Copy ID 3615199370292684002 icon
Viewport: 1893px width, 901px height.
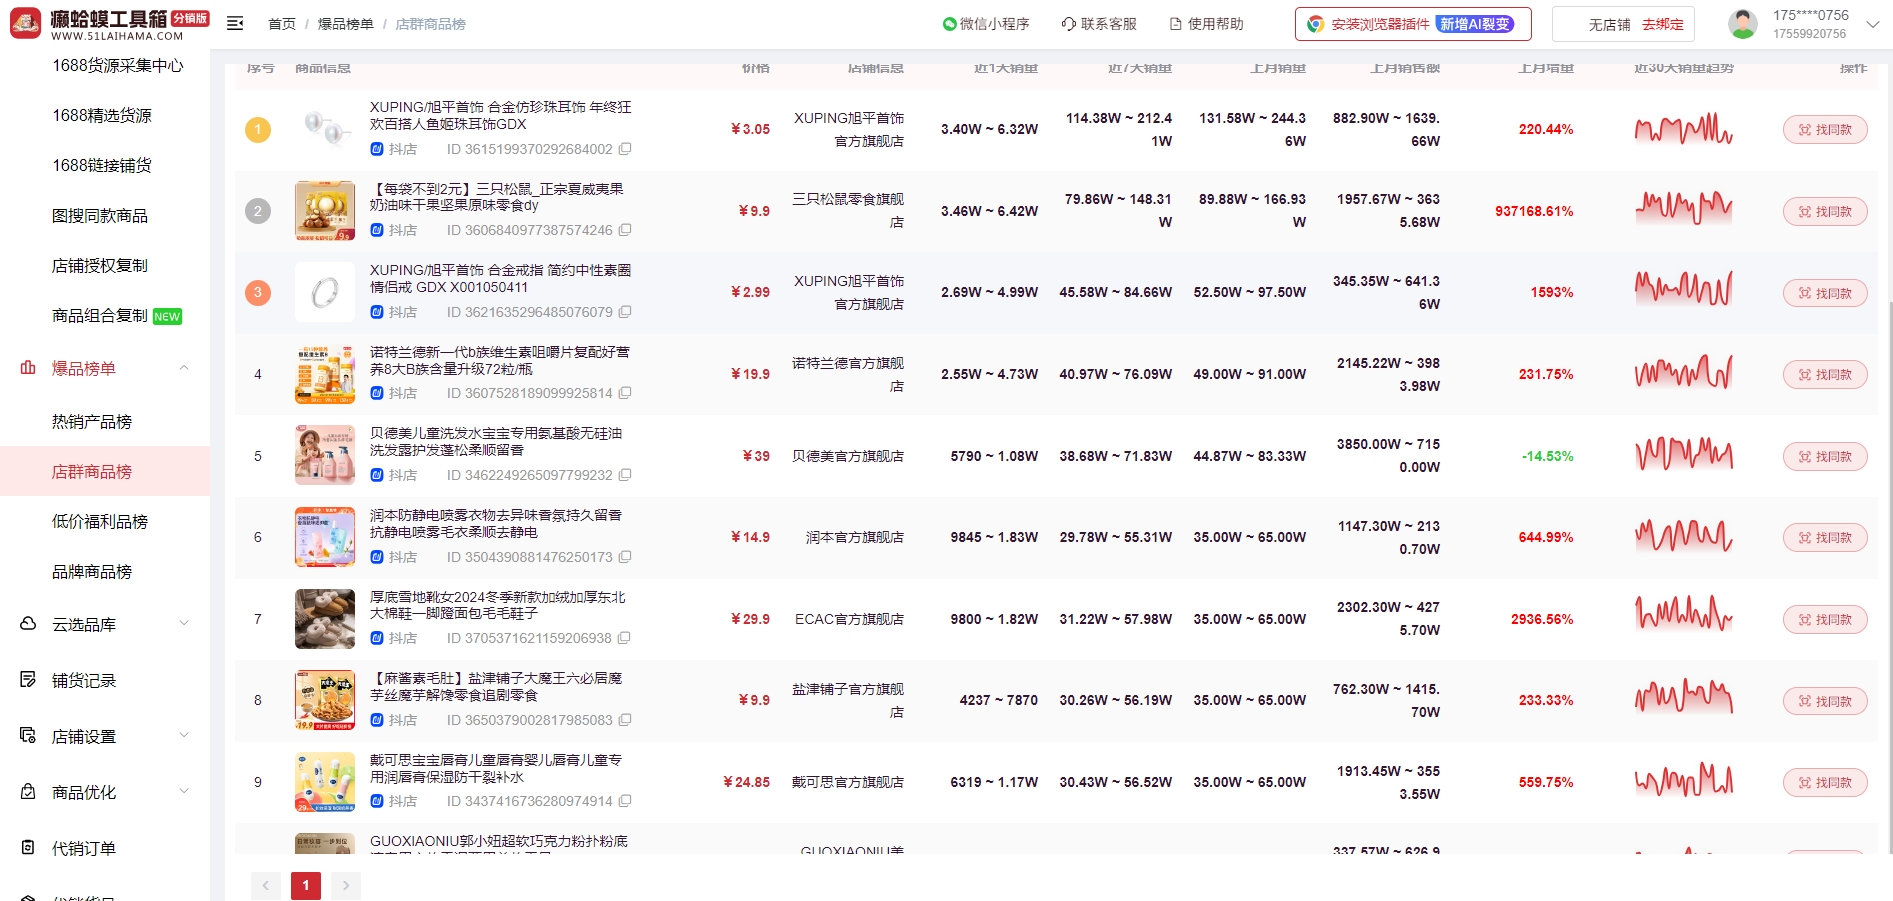point(625,149)
